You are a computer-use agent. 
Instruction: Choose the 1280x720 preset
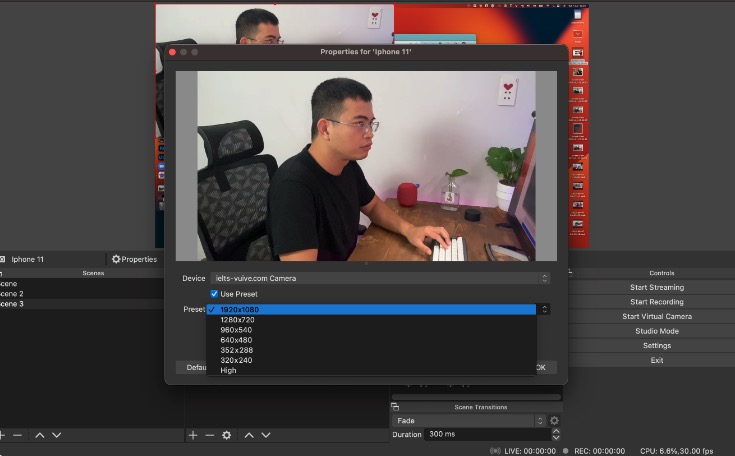pos(371,320)
